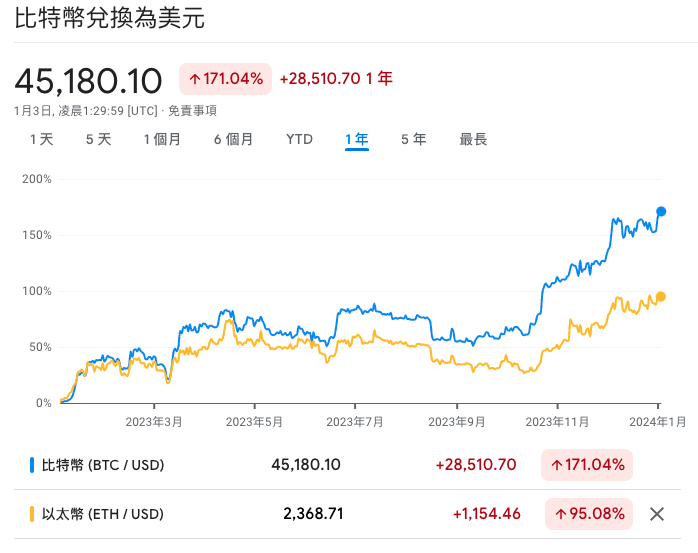The height and width of the screenshot is (553, 698).
Task: Select the 5 天 time range tab
Action: [x=98, y=139]
